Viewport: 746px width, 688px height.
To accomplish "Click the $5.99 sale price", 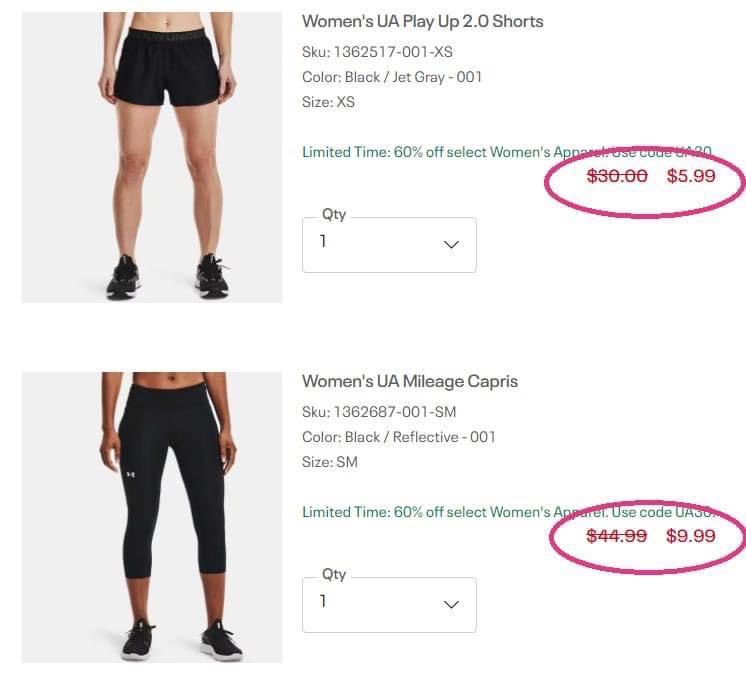I will pyautogui.click(x=691, y=176).
